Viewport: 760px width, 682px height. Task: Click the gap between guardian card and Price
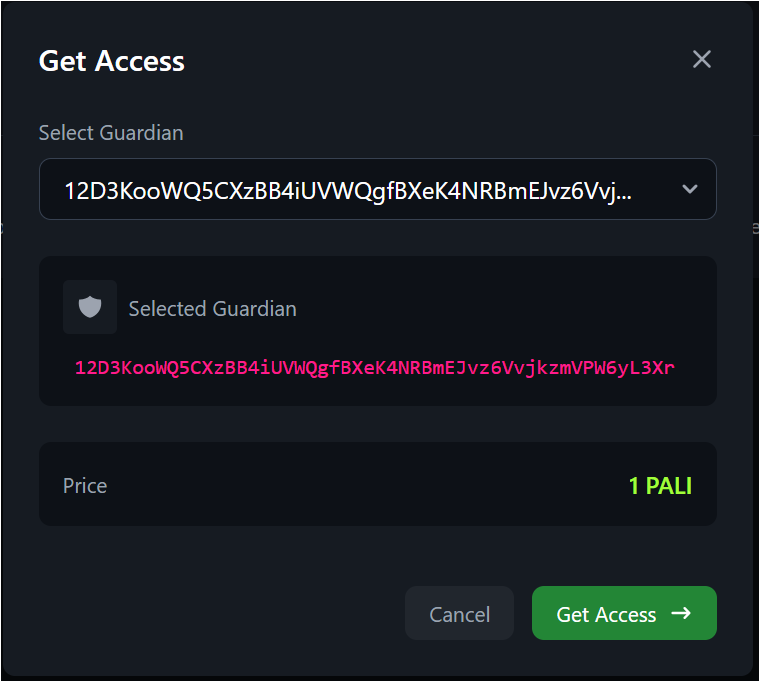coord(378,424)
